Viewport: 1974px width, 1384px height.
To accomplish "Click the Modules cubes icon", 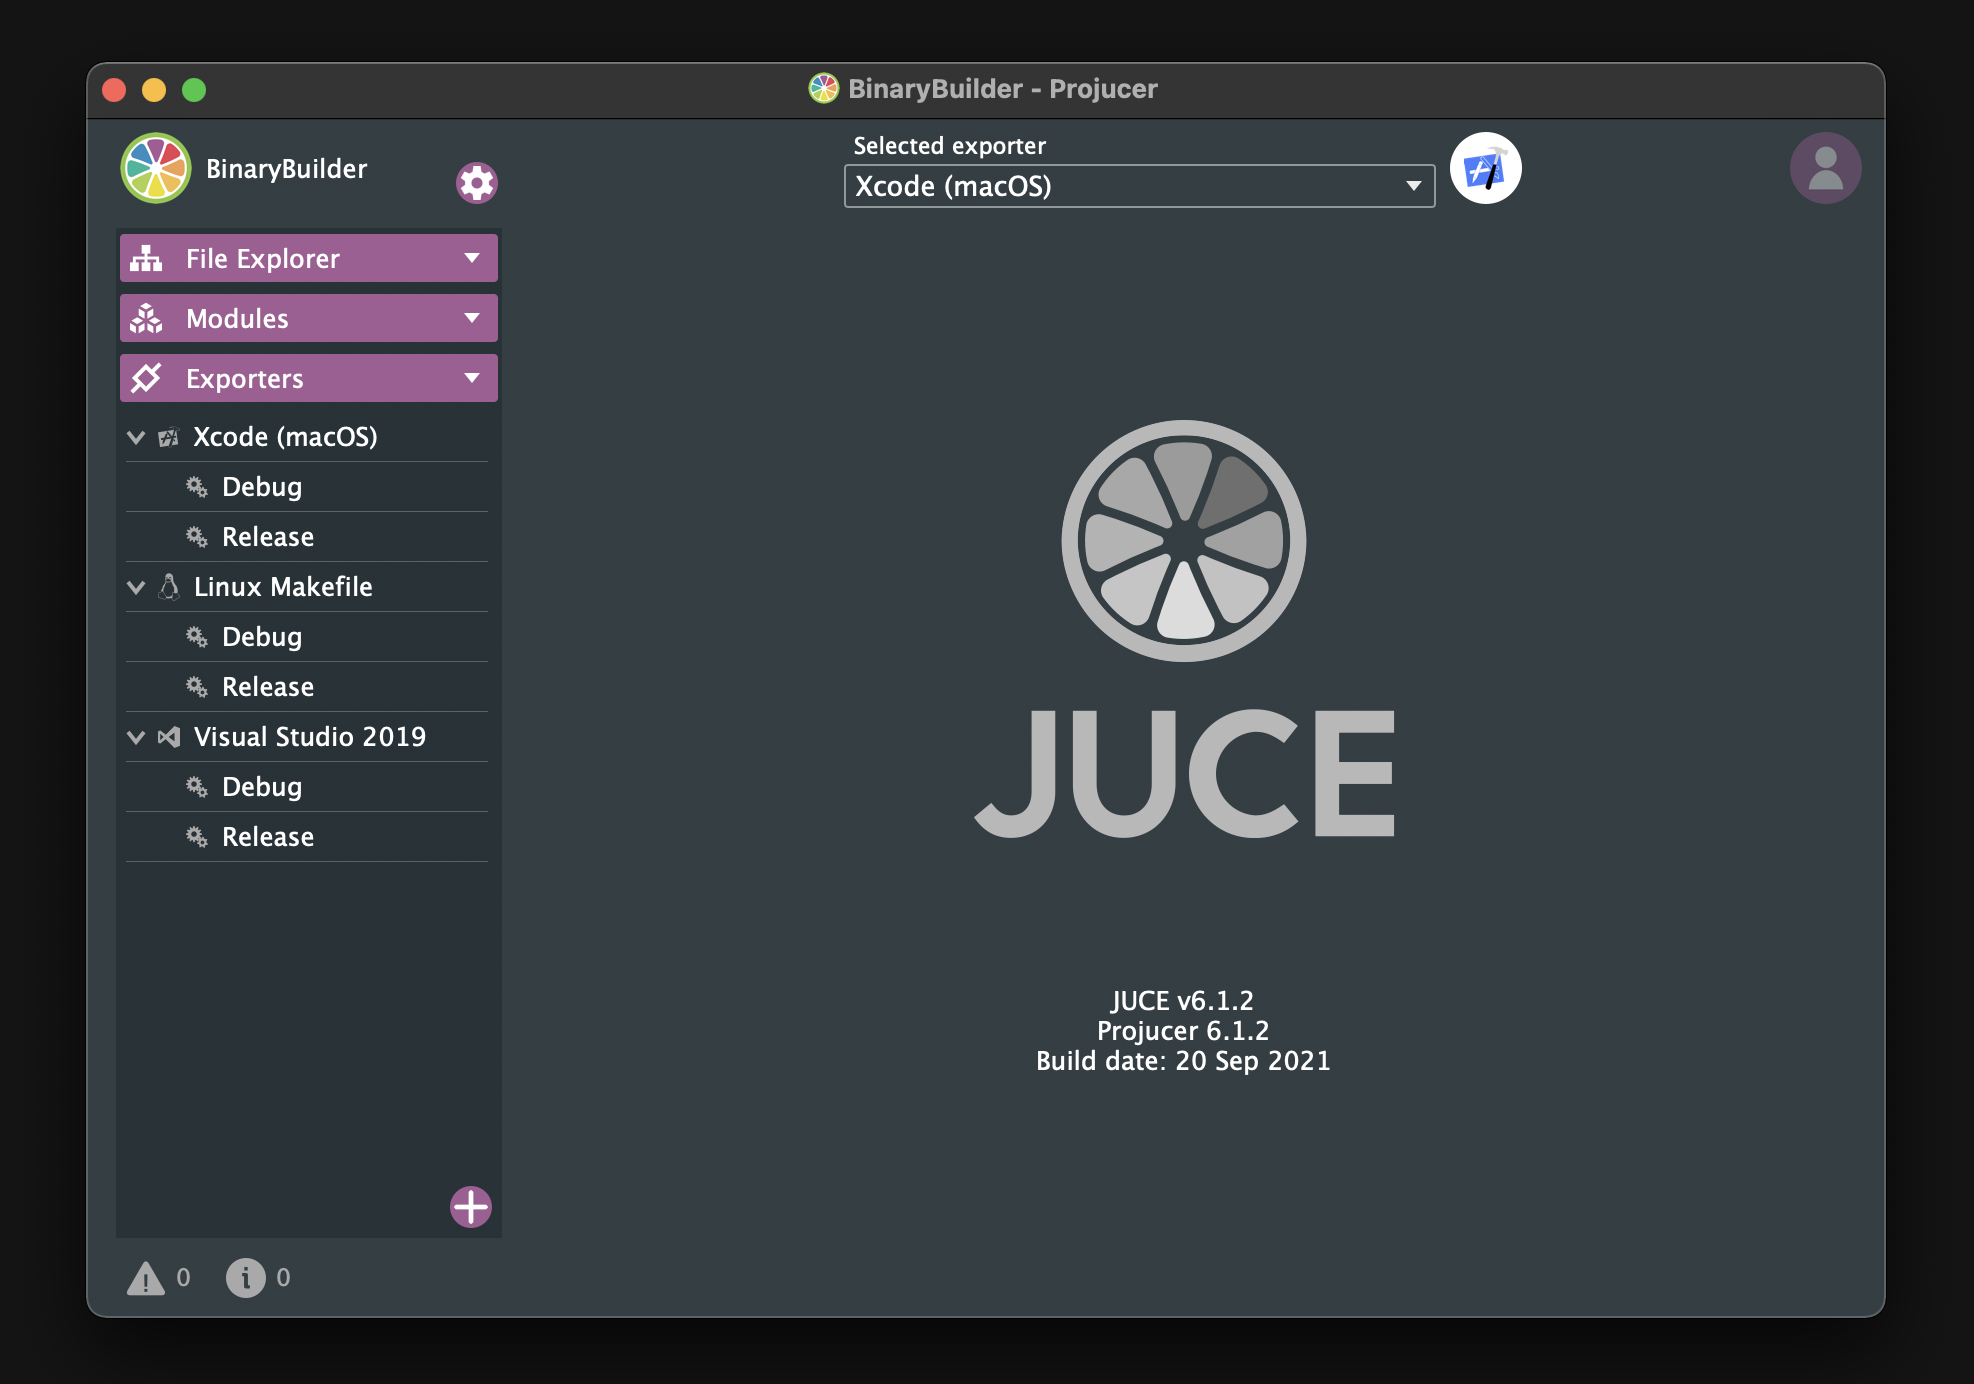I will coord(146,319).
